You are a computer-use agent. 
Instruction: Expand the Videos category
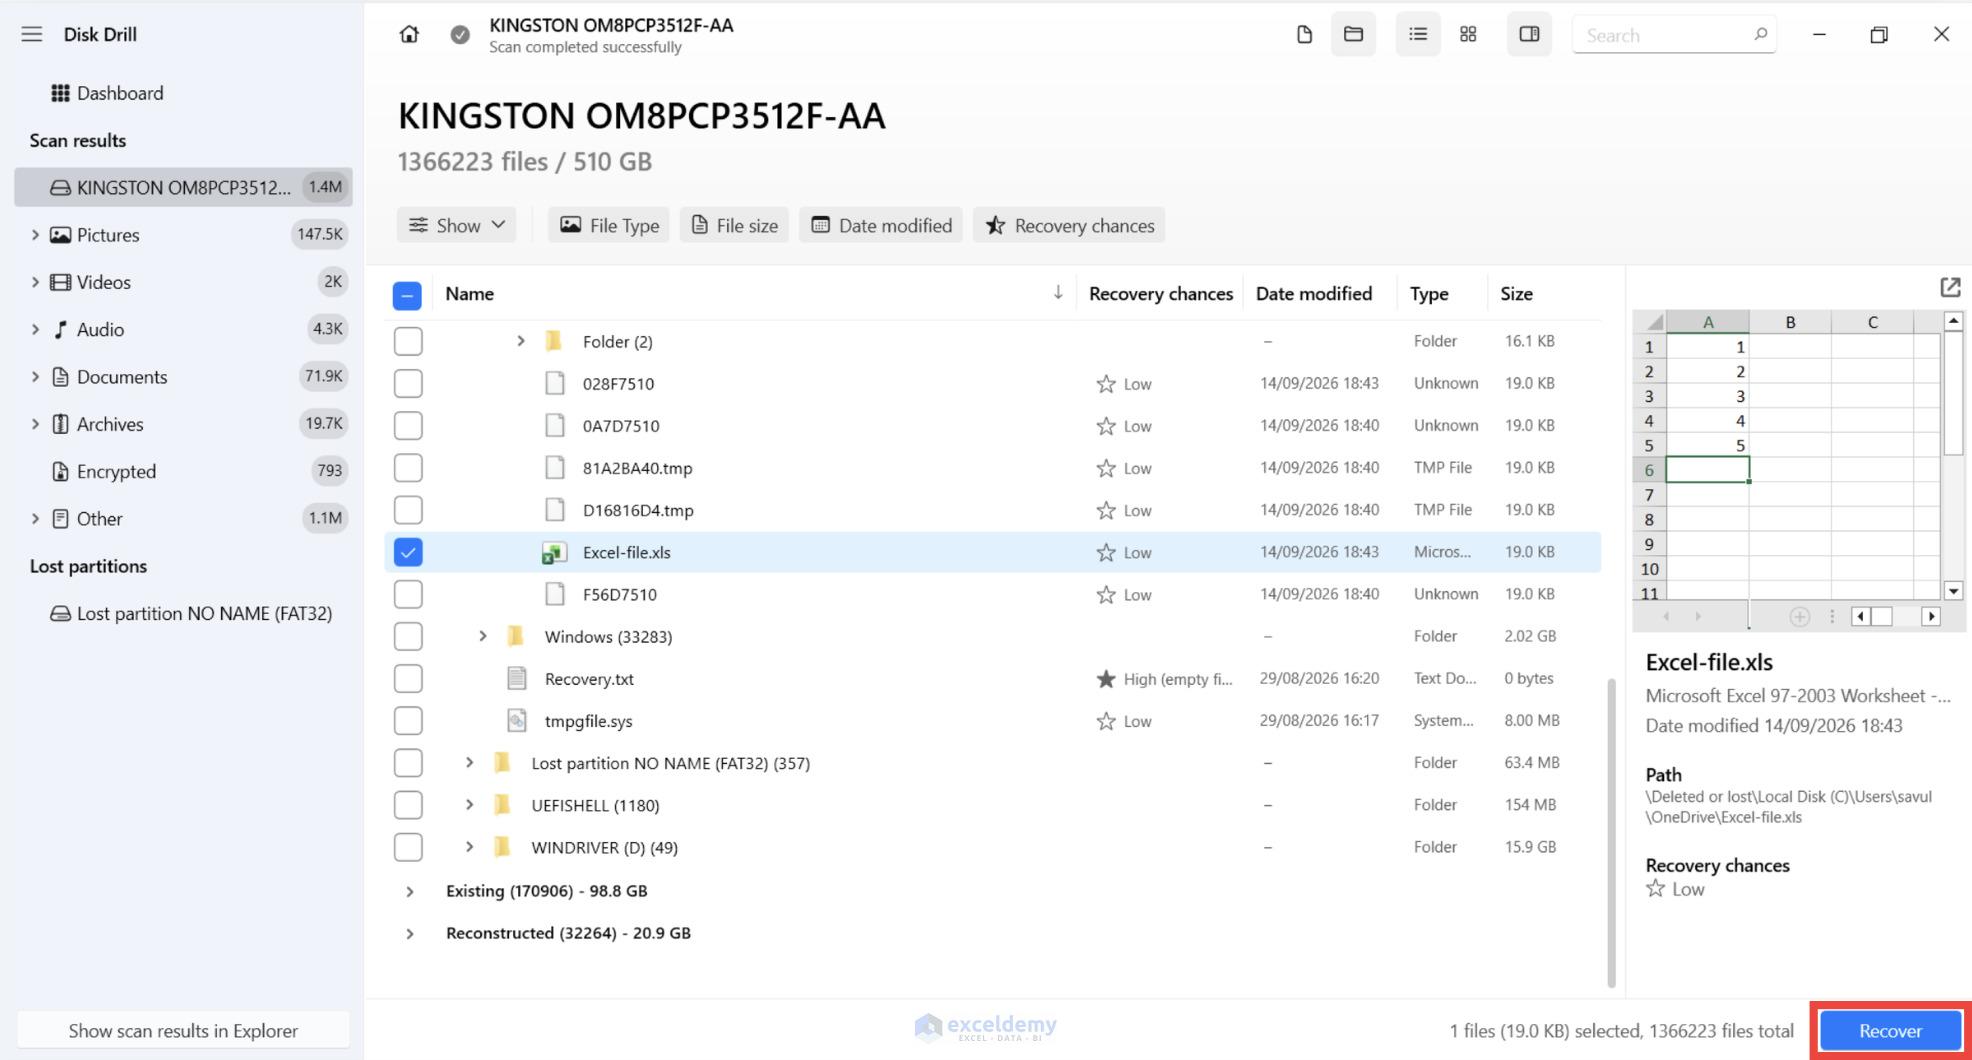tap(35, 282)
